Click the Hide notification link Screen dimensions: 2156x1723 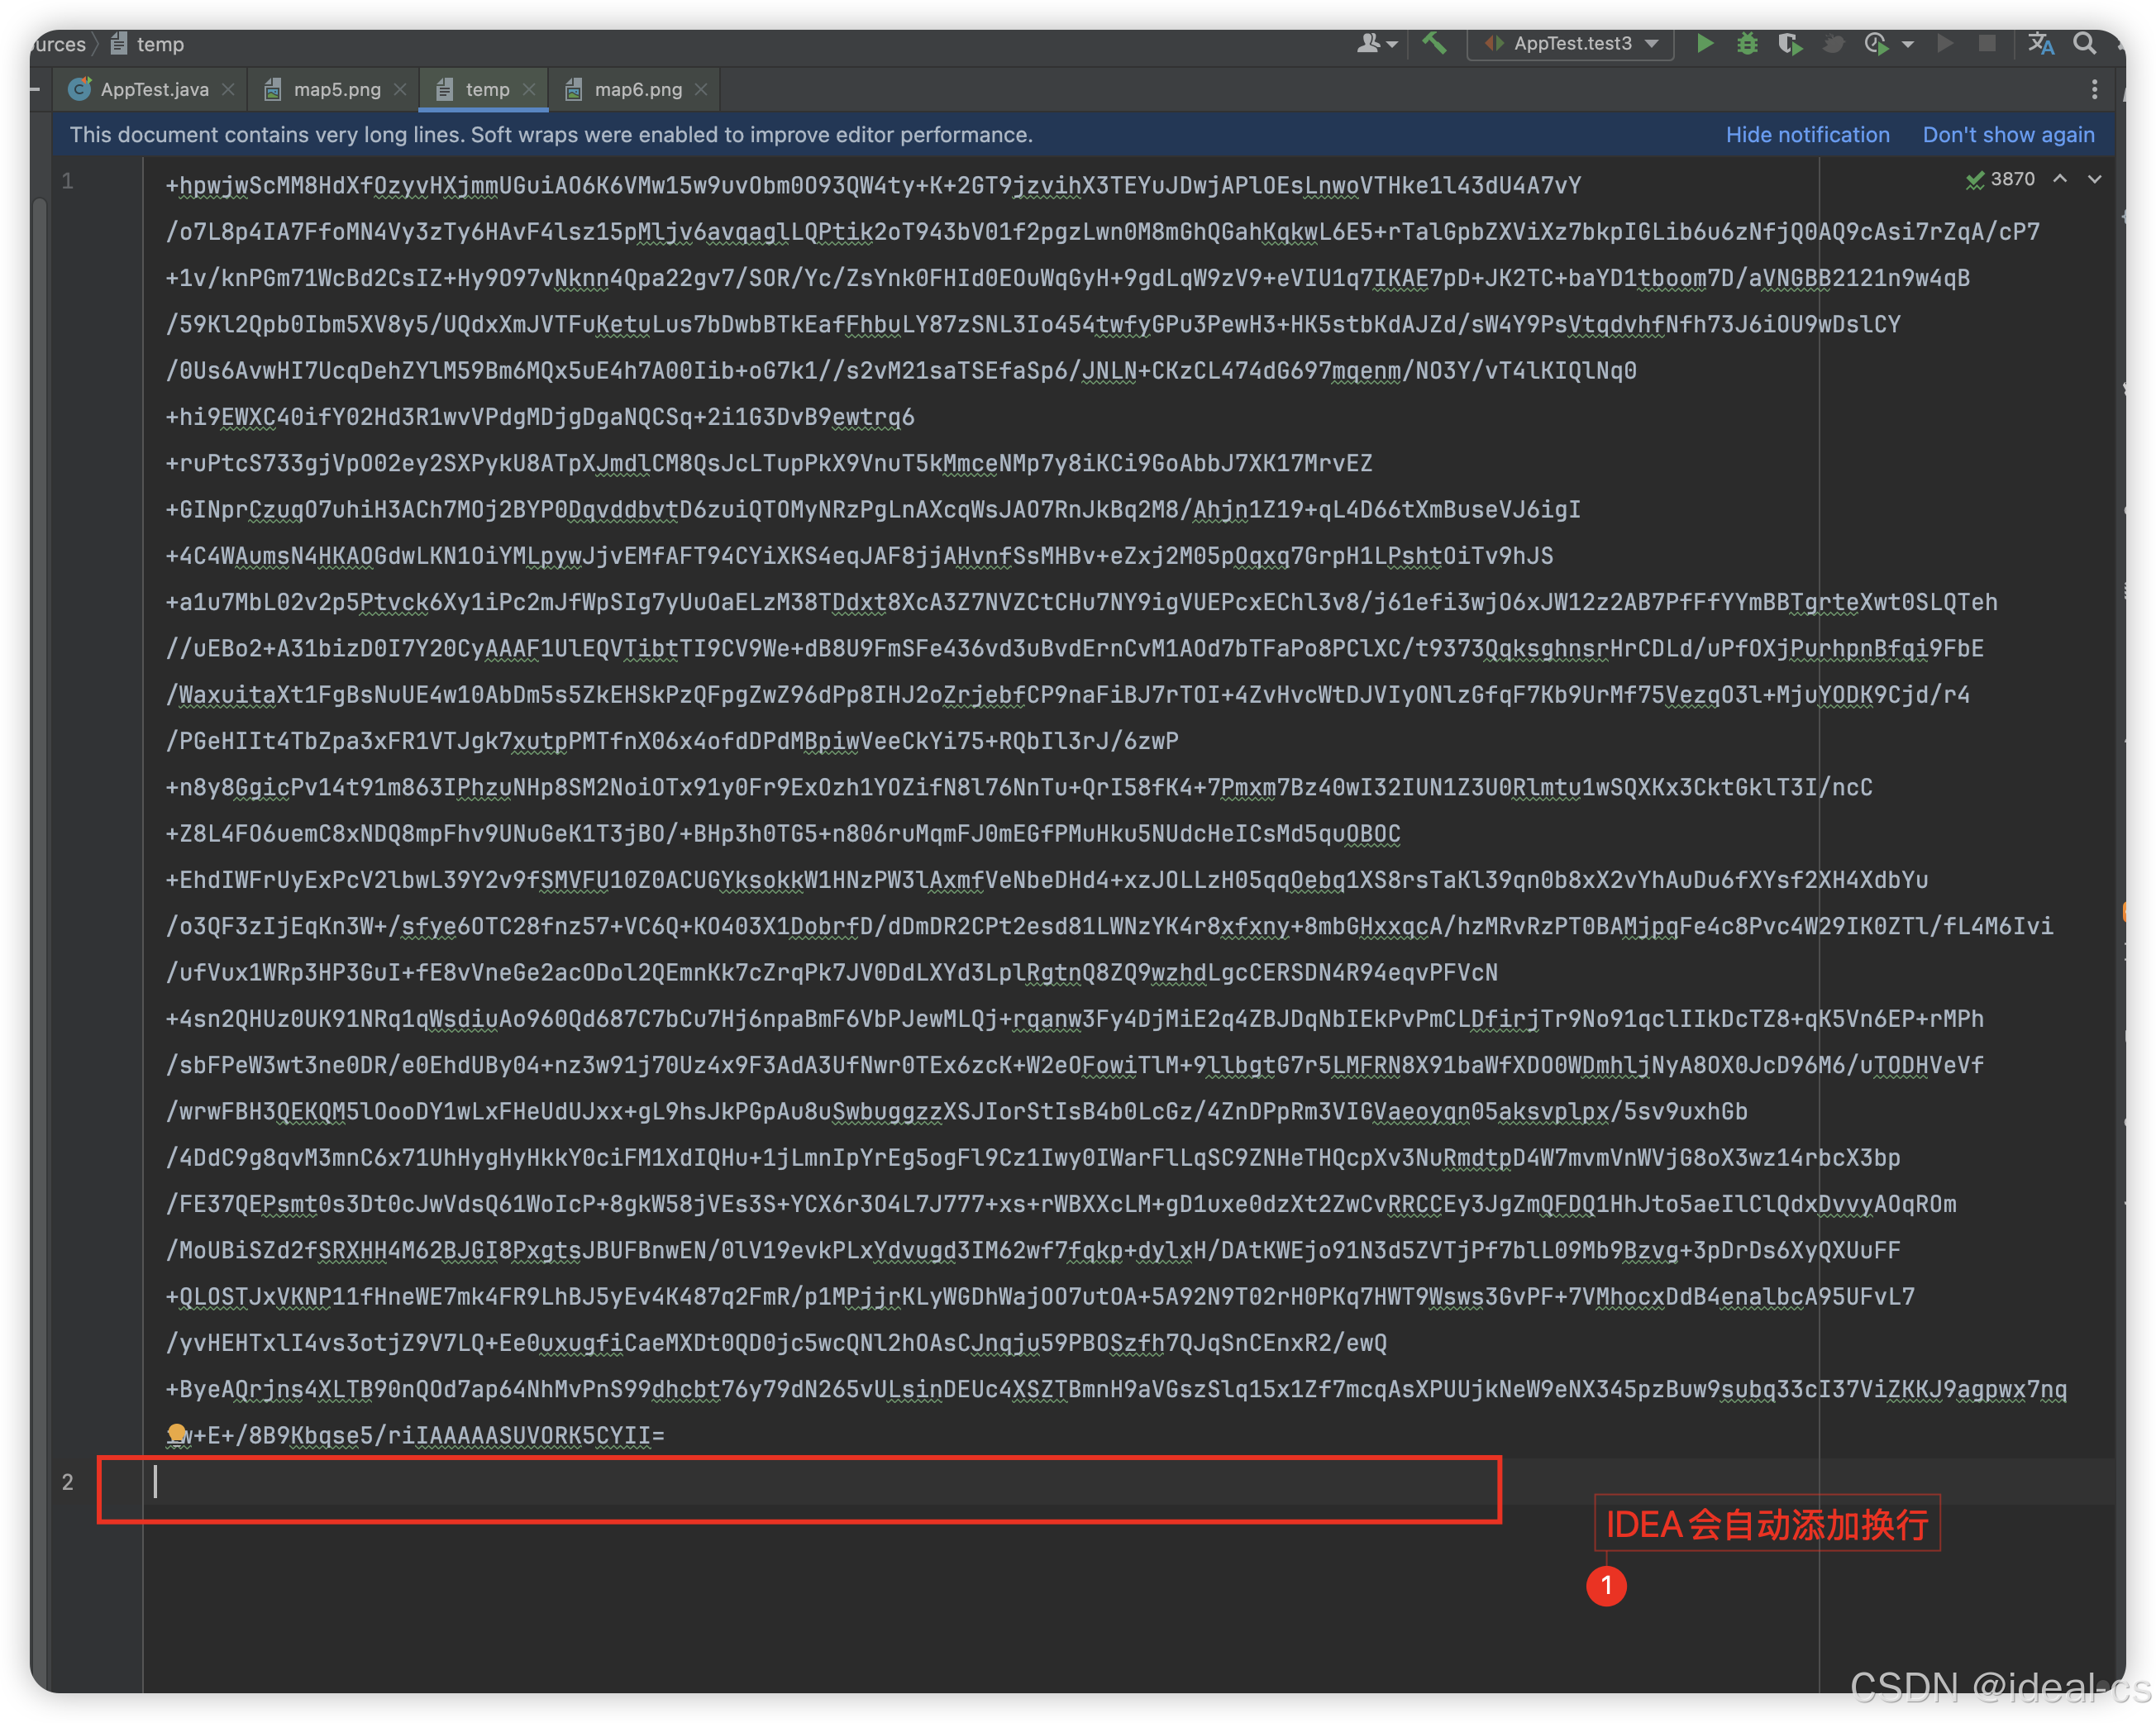pos(1807,135)
